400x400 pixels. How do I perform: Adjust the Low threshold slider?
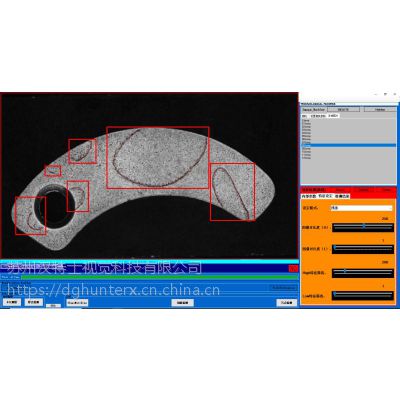(x=363, y=295)
